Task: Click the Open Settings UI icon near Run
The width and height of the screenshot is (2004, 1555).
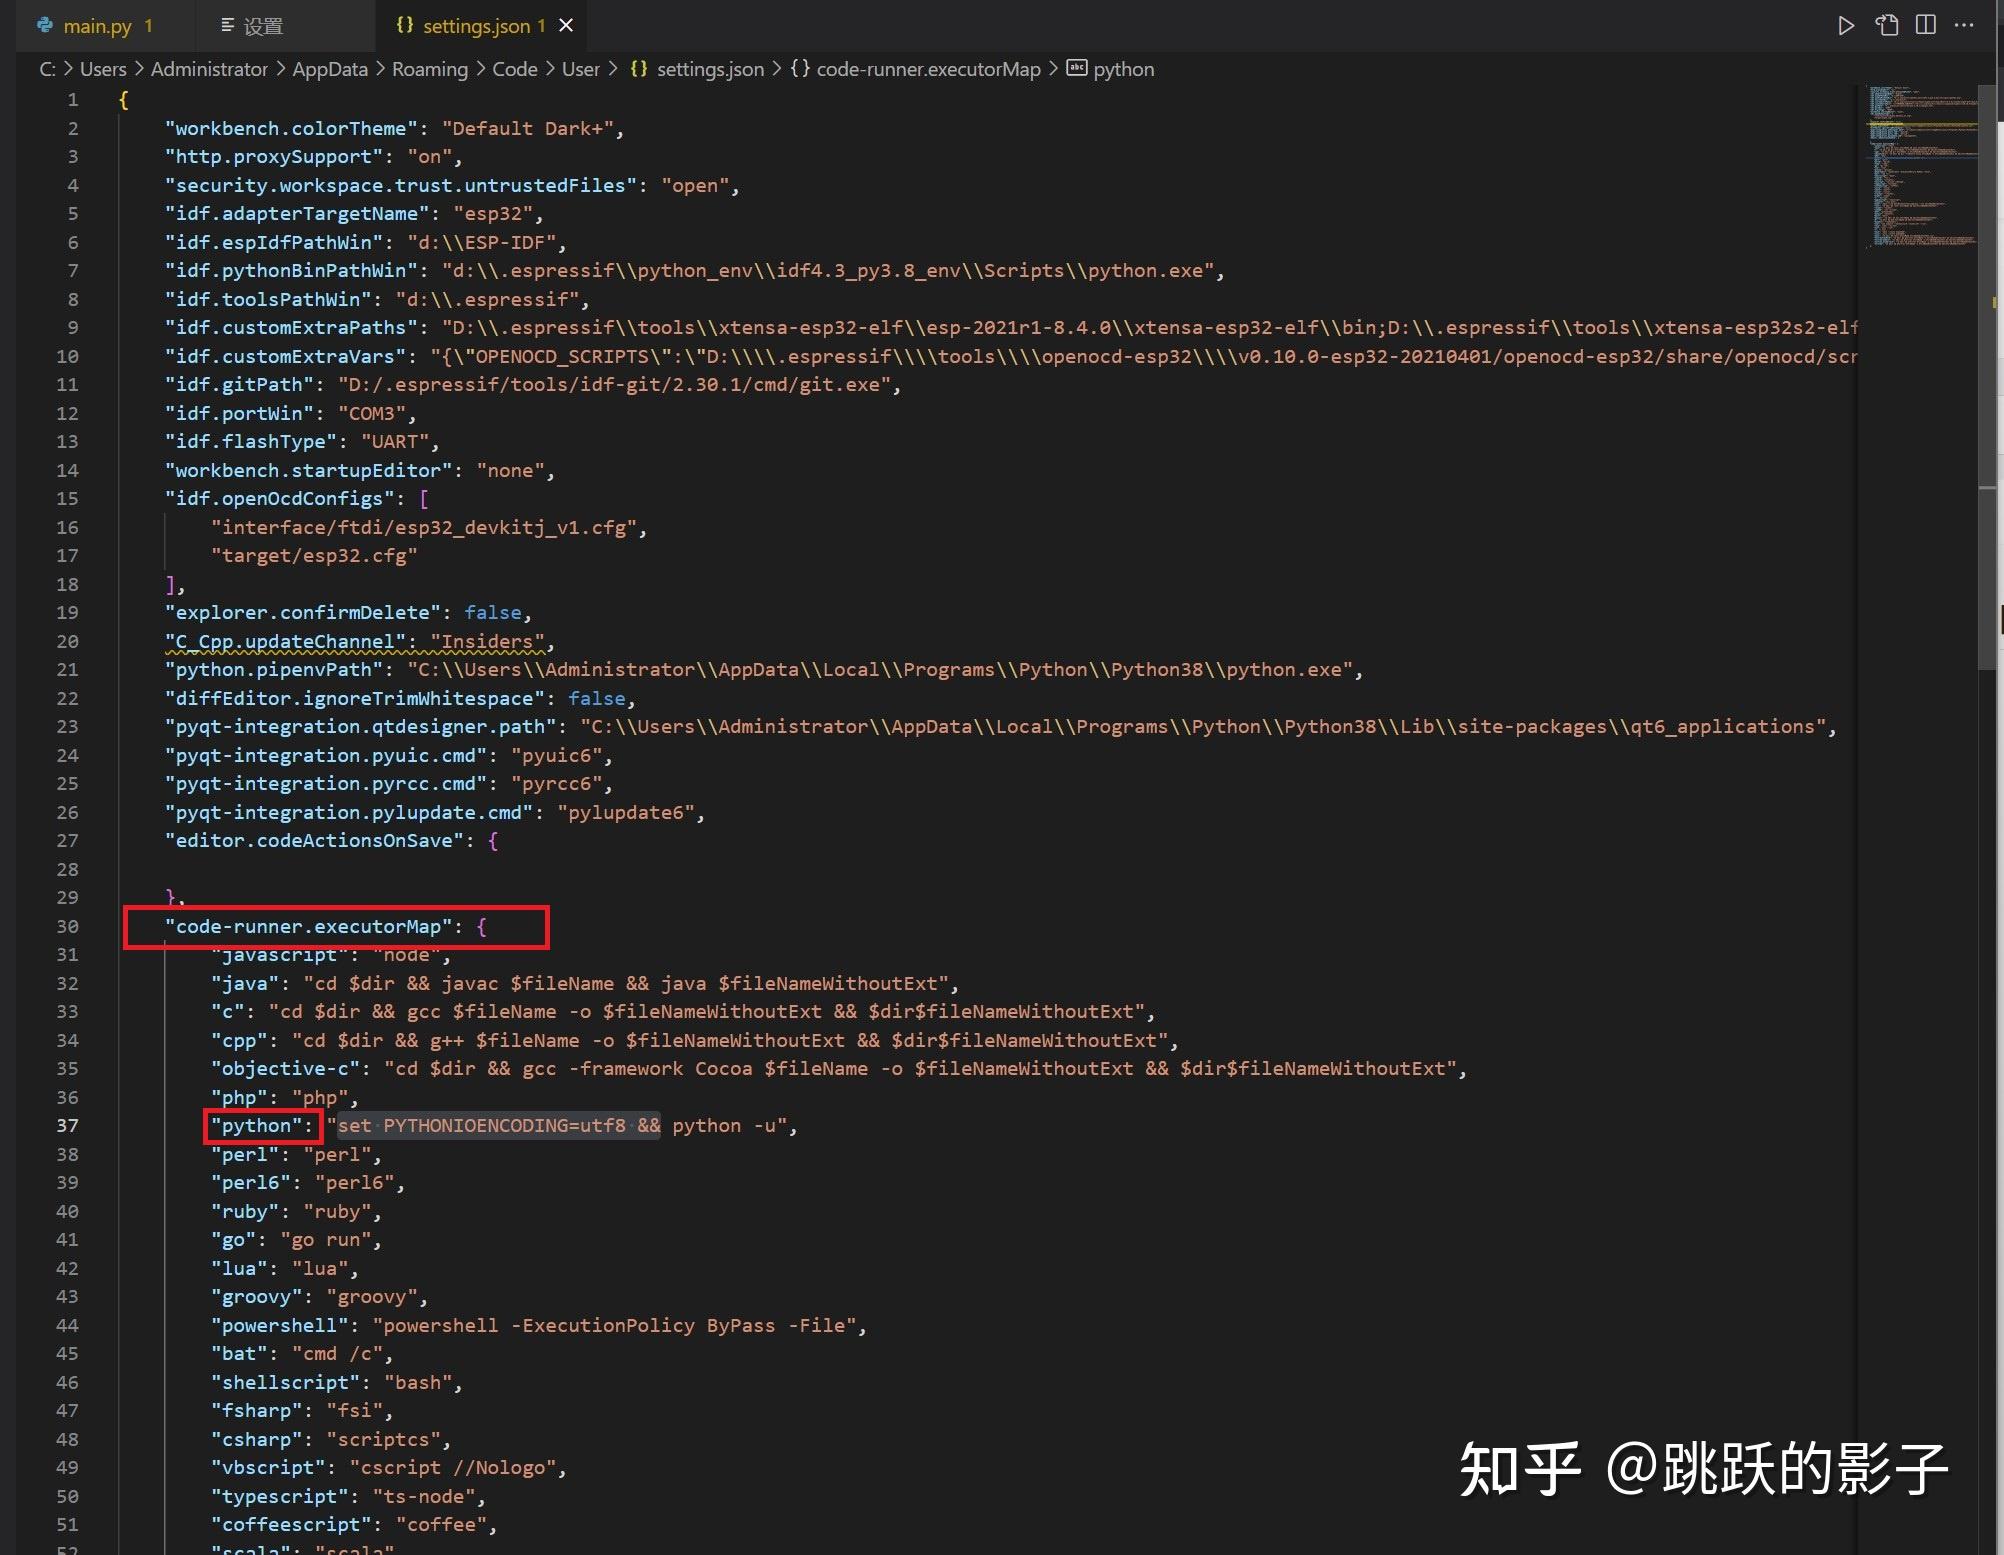Action: 1886,25
